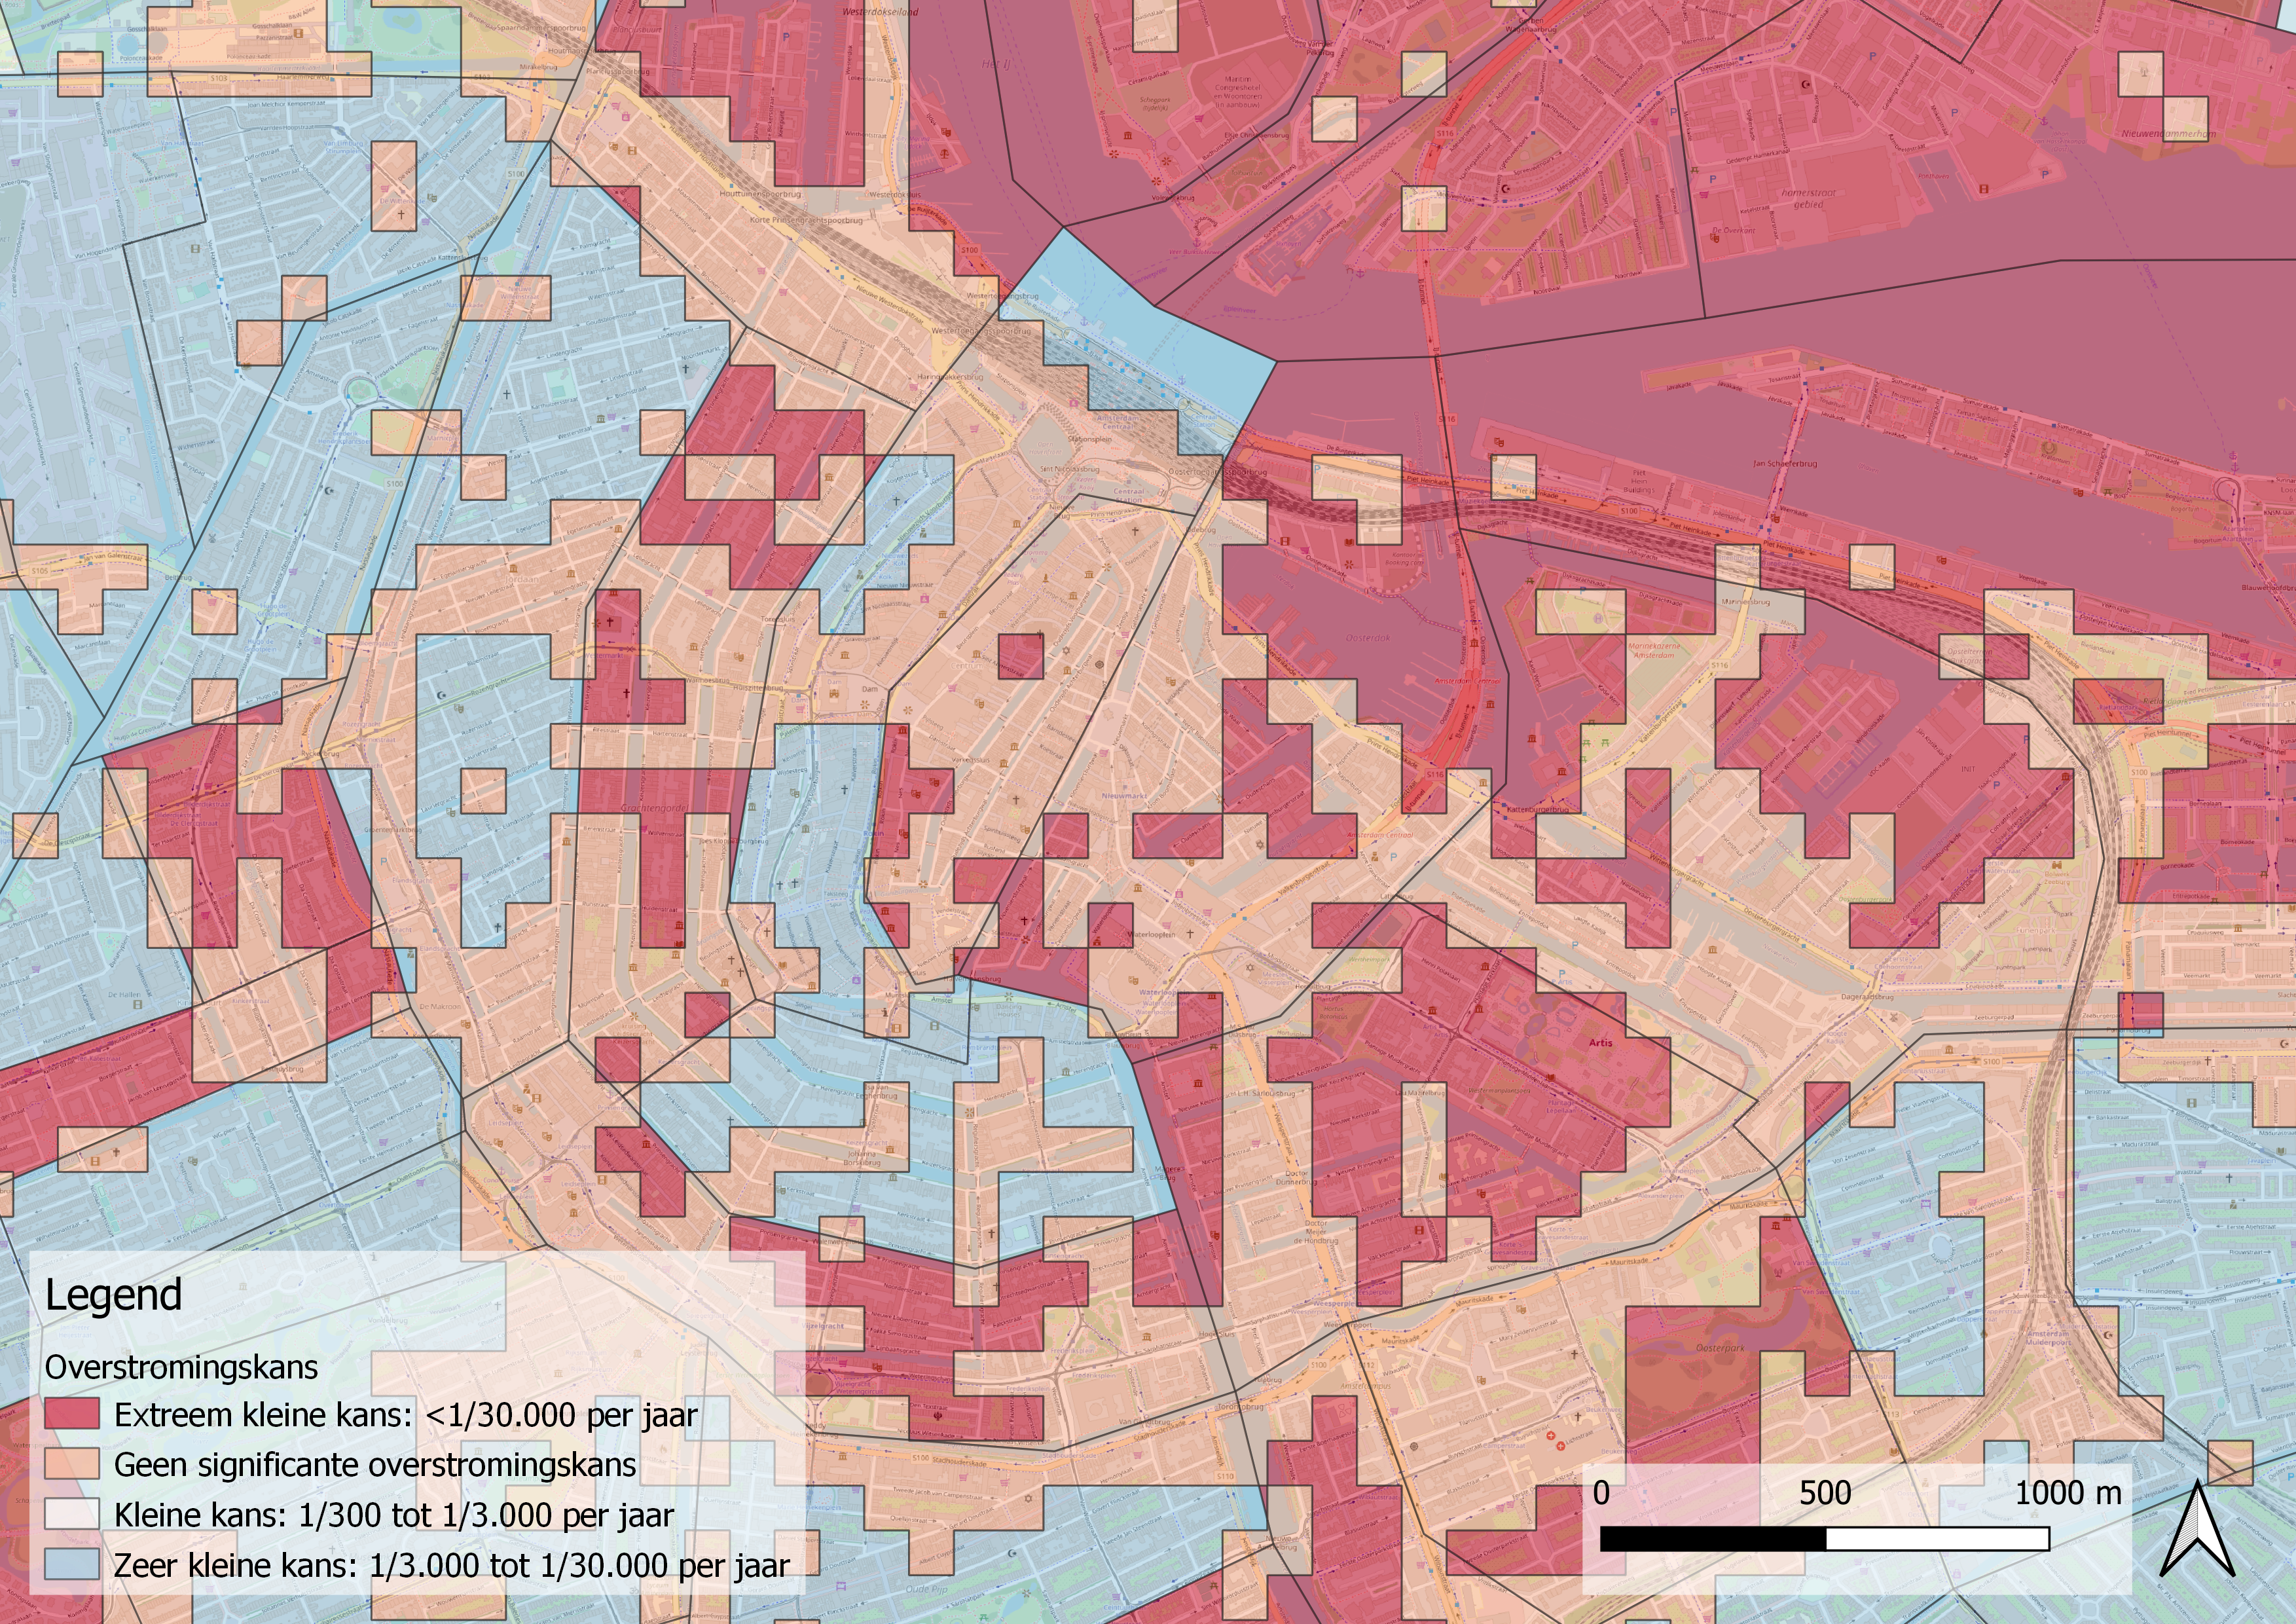Image resolution: width=2296 pixels, height=1624 pixels.
Task: Click the museum icon near Dam square
Action: tap(844, 656)
